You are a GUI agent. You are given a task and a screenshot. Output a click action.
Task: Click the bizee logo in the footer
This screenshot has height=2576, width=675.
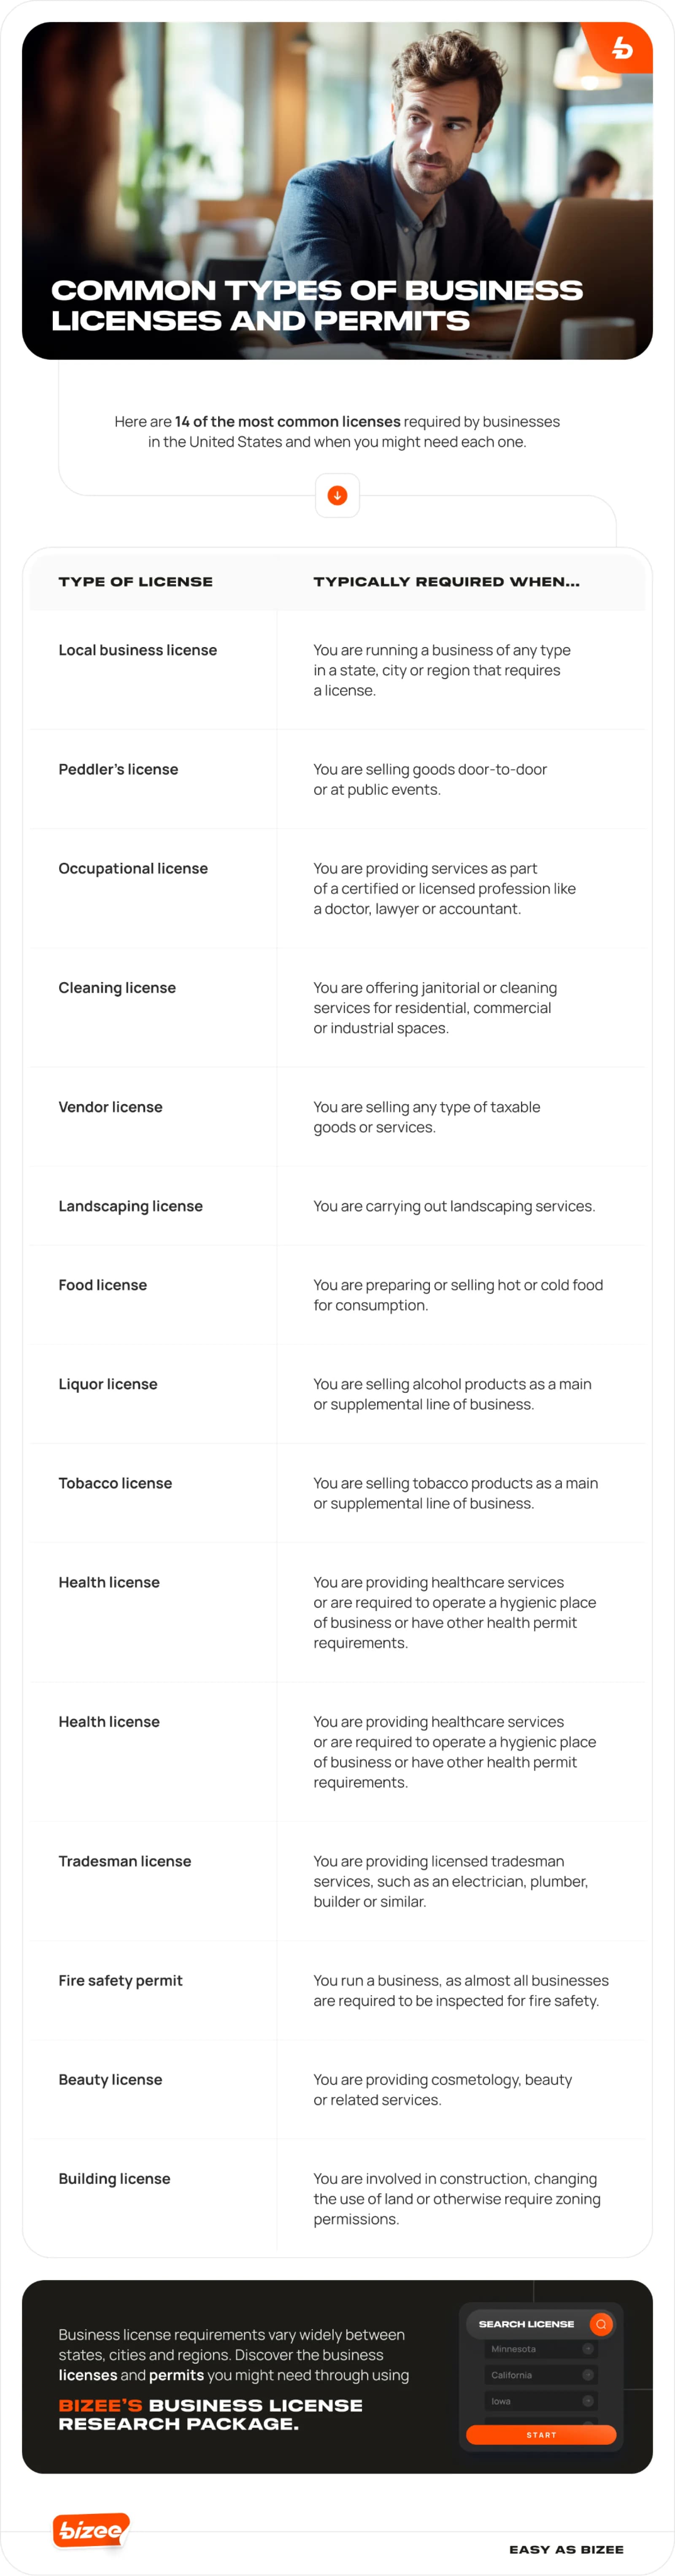tap(90, 2531)
